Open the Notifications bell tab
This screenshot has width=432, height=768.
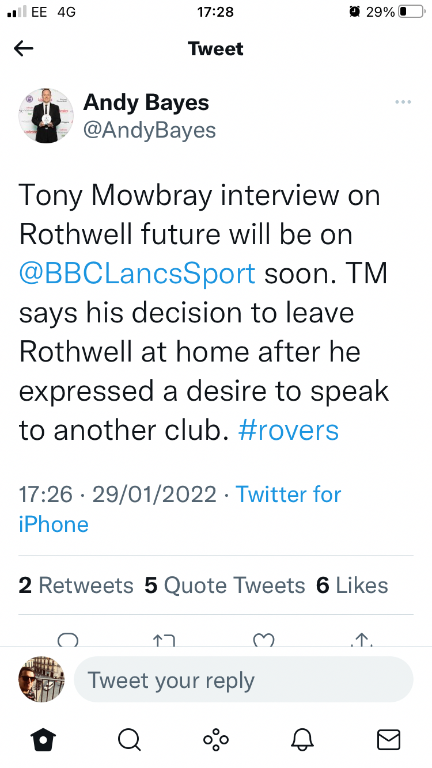pyautogui.click(x=302, y=739)
